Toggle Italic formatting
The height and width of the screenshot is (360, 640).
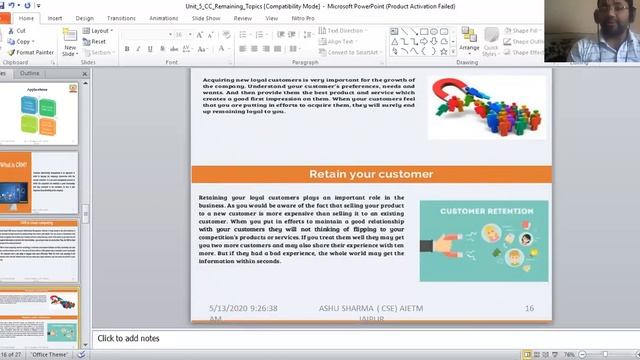click(138, 49)
